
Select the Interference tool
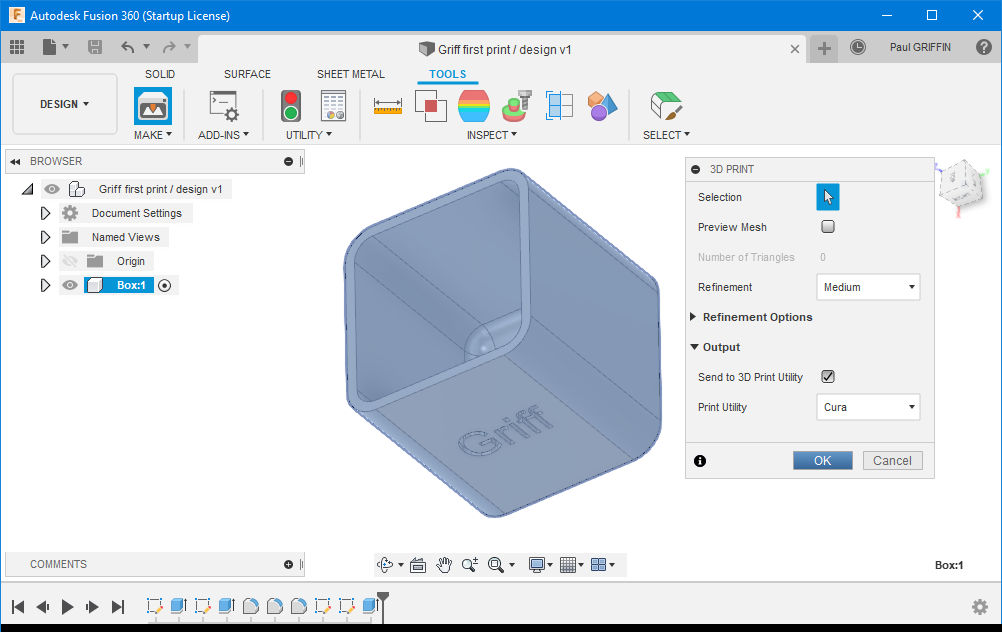pos(431,106)
